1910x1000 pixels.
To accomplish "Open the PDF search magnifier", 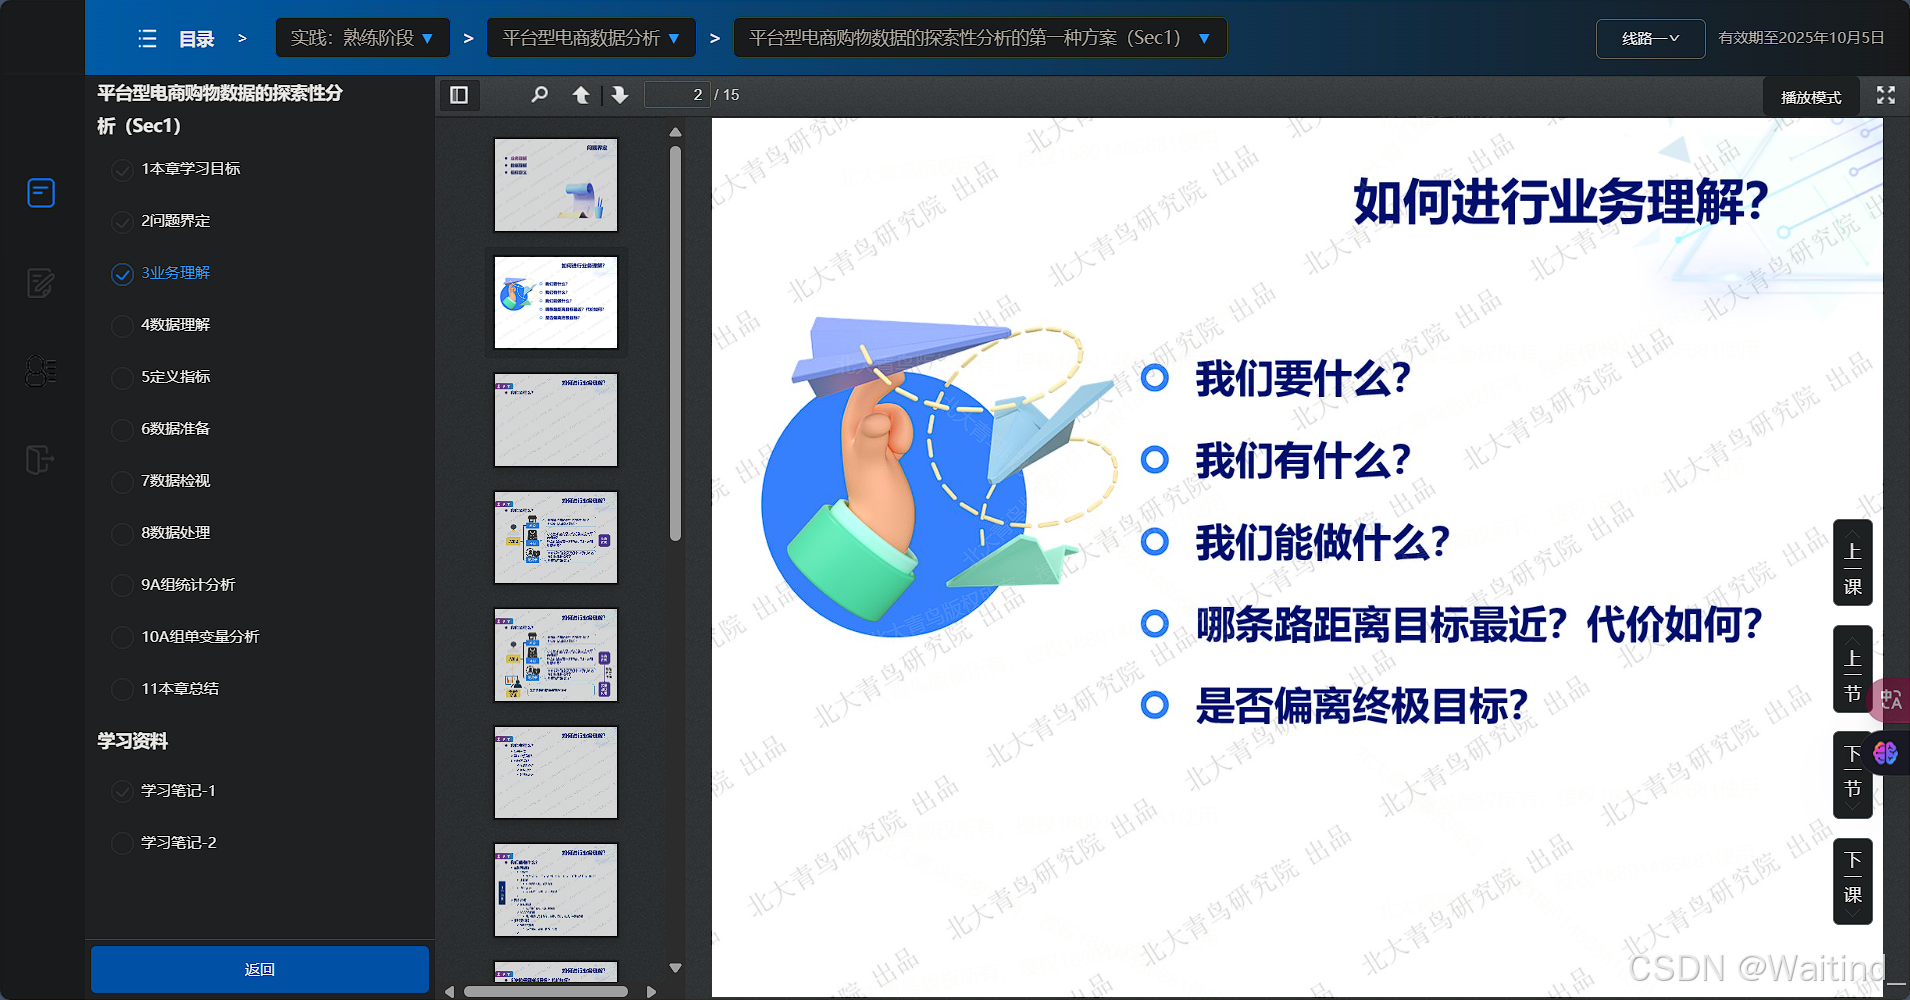I will [540, 95].
